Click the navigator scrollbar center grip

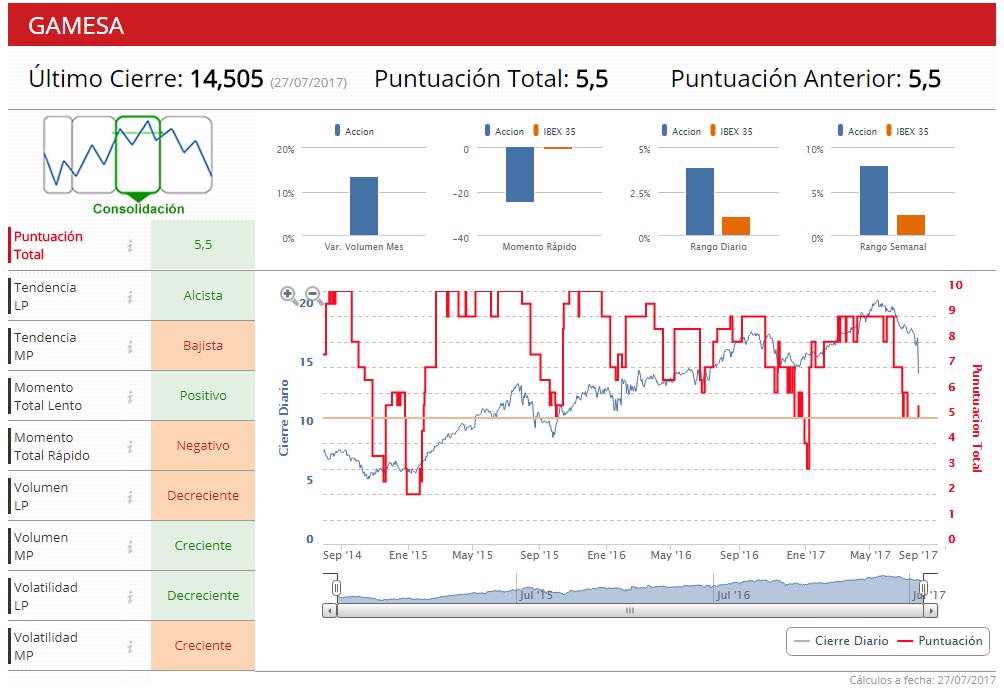(x=630, y=611)
